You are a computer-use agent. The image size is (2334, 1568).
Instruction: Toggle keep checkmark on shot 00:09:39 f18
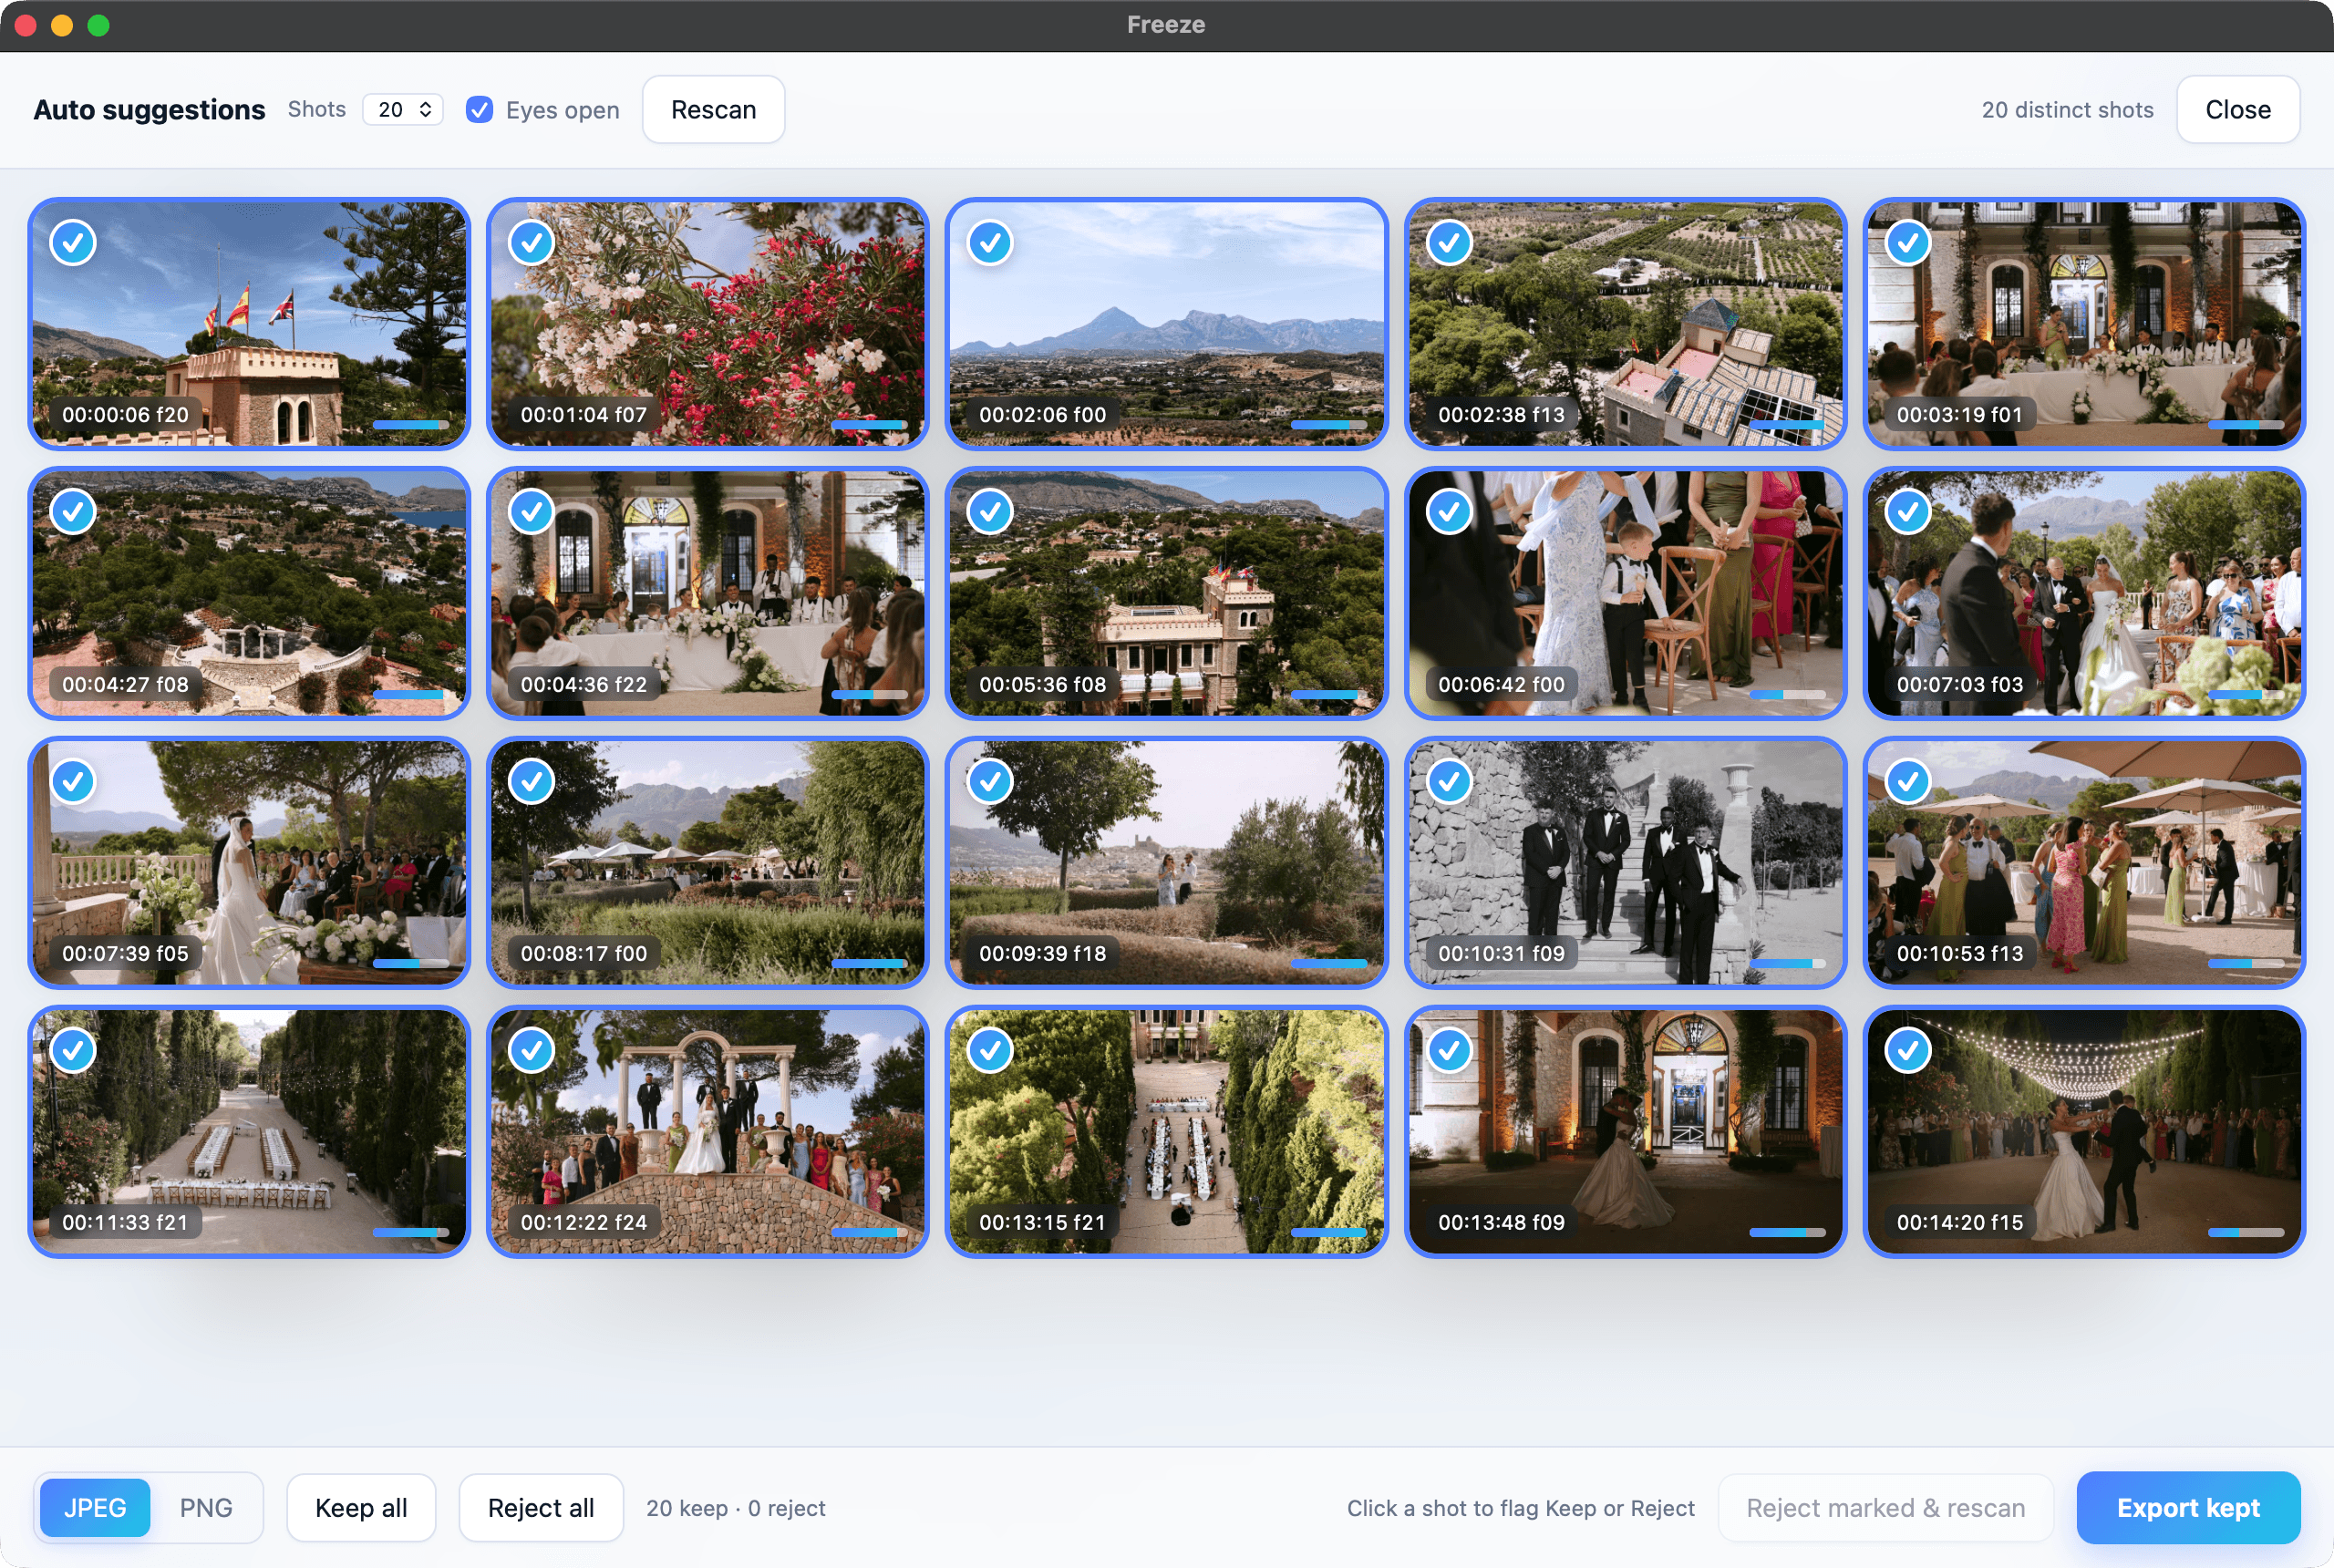point(990,782)
